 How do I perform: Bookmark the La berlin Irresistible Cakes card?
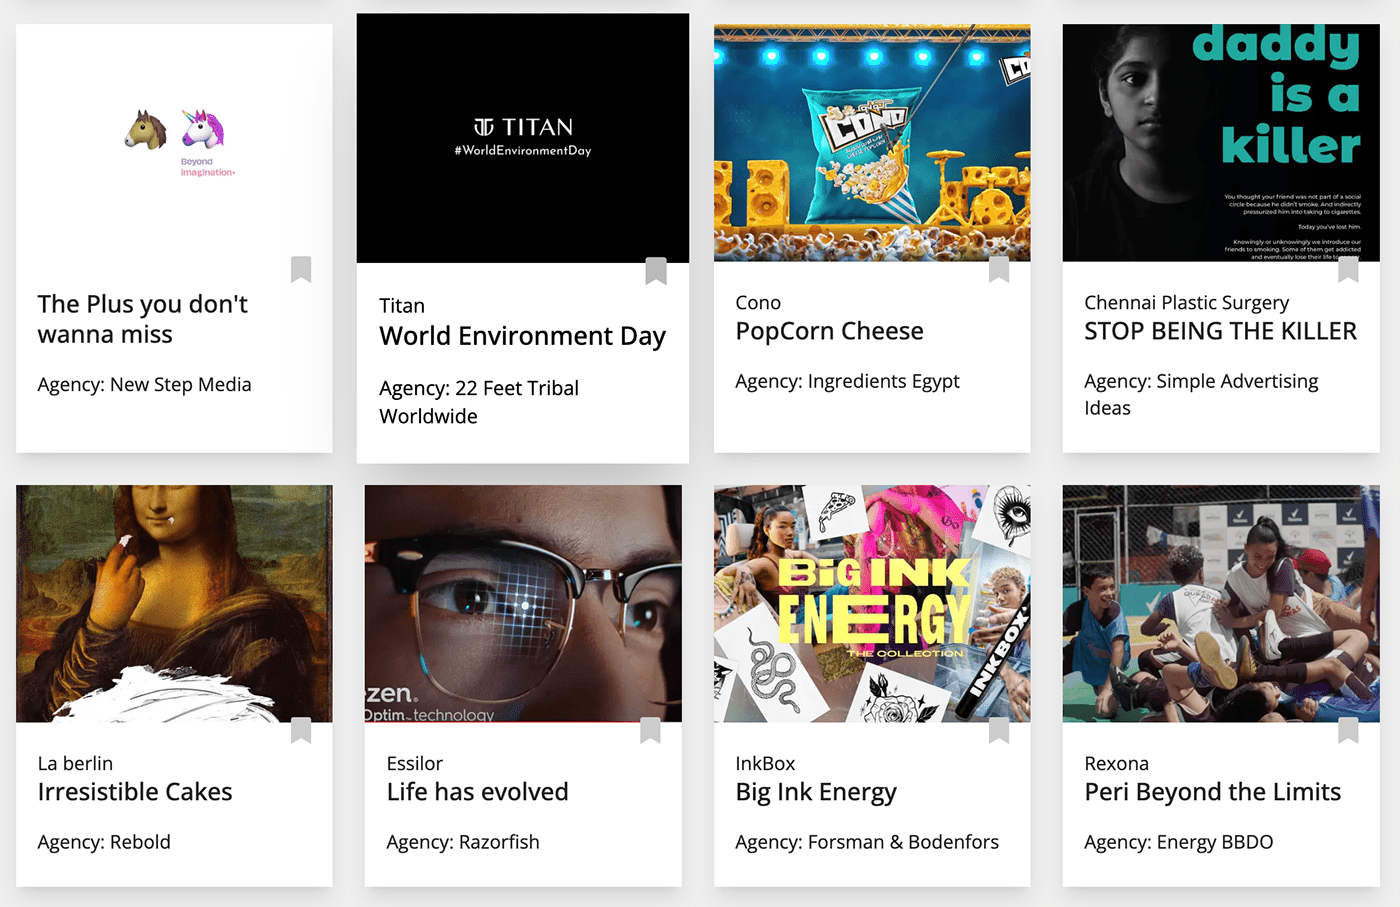pos(301,730)
